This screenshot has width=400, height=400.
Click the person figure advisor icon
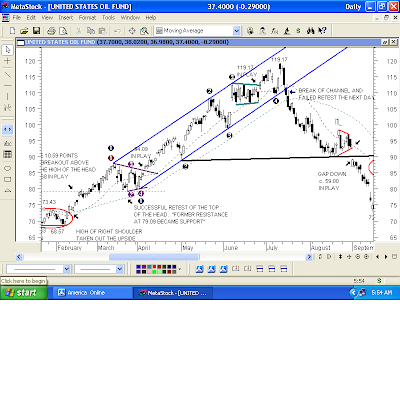pos(262,31)
